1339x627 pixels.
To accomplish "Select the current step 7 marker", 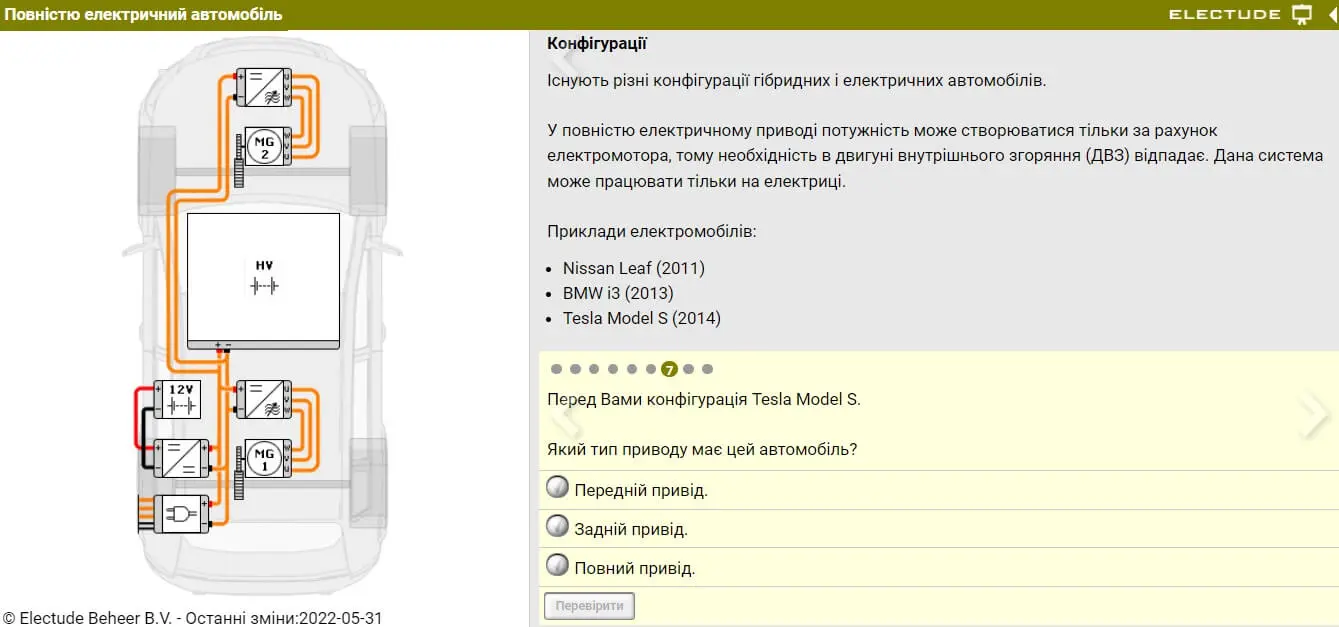I will 670,369.
